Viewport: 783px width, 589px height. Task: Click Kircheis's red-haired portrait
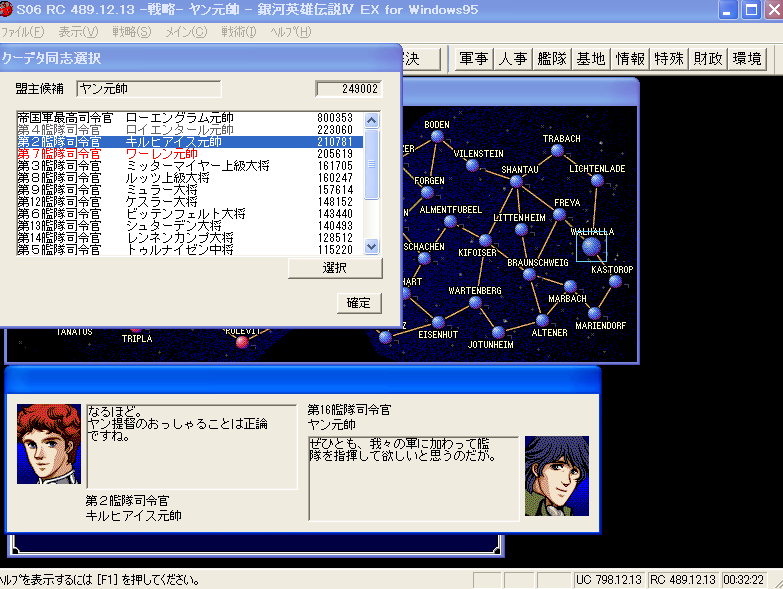pyautogui.click(x=49, y=444)
